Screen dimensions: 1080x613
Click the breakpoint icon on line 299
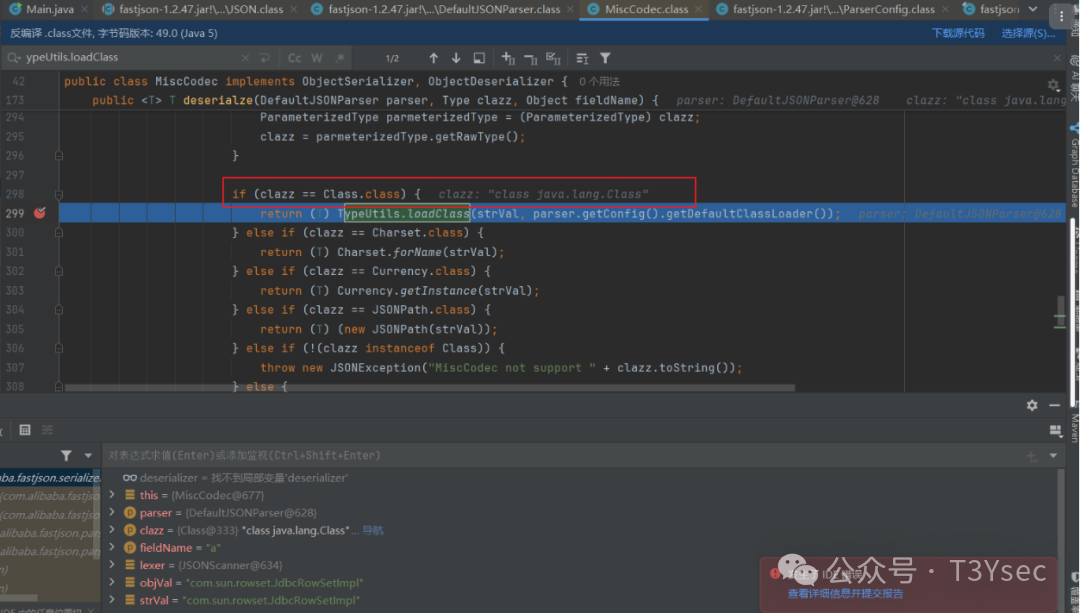tap(40, 213)
